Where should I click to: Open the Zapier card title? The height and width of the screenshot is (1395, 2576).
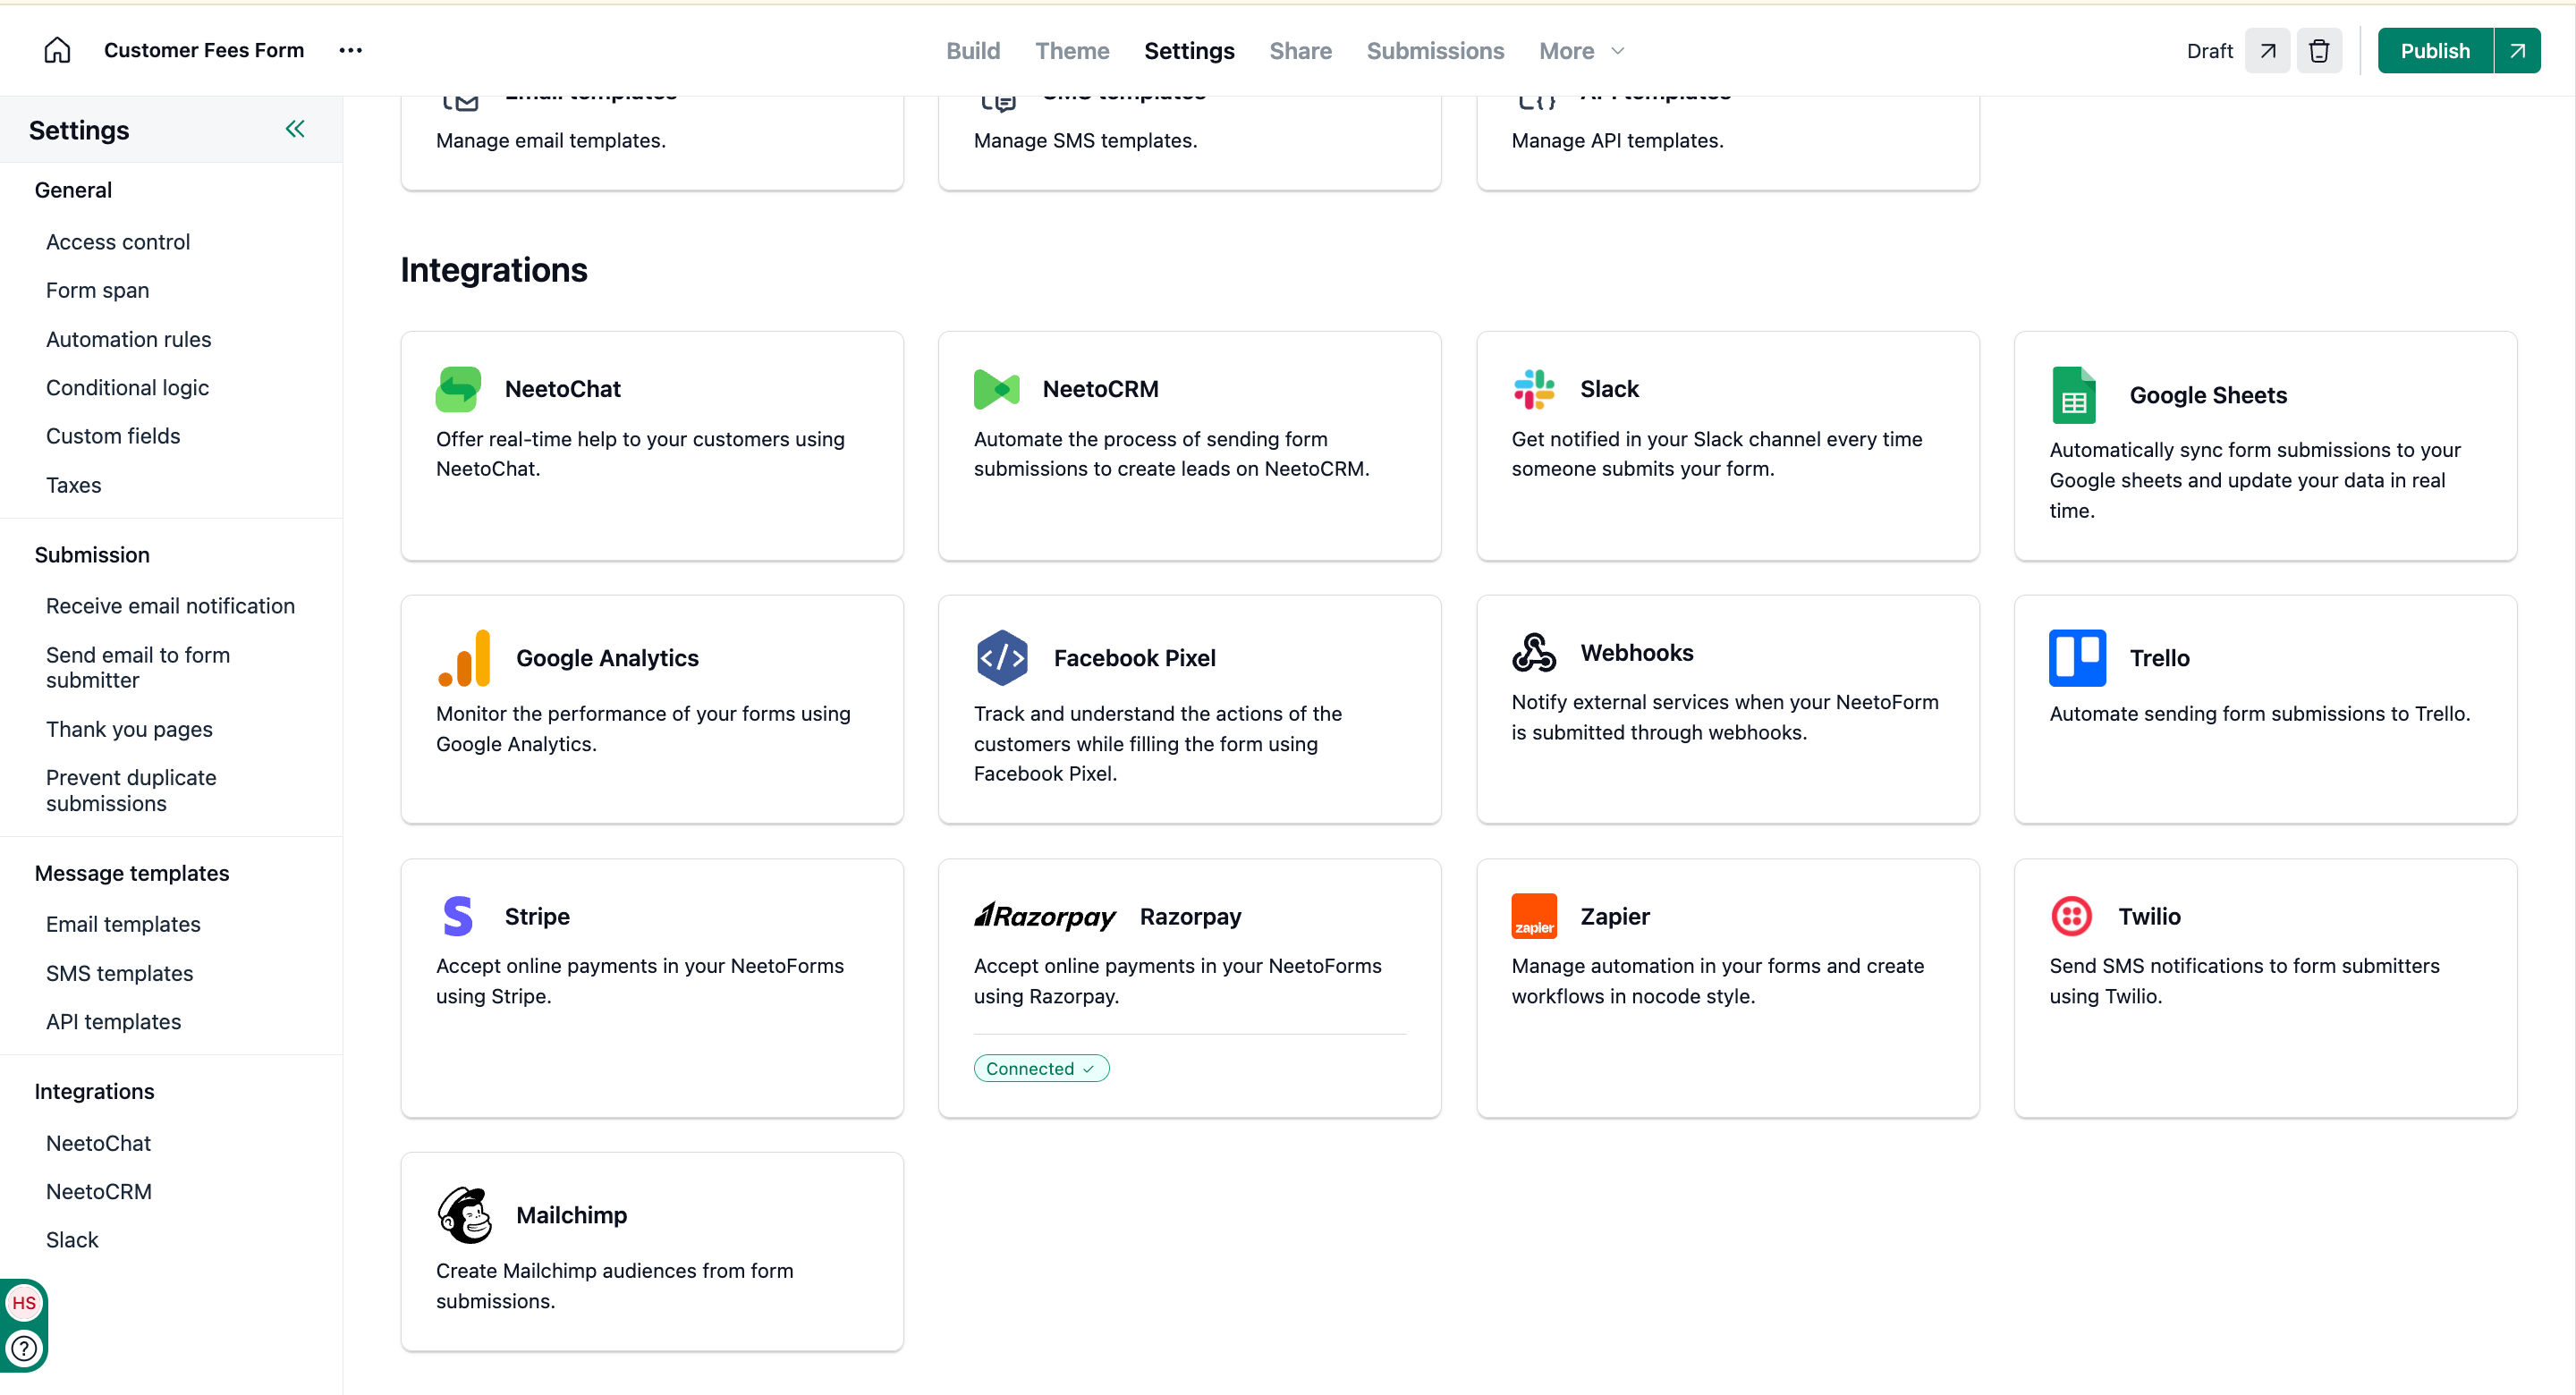tap(1614, 916)
